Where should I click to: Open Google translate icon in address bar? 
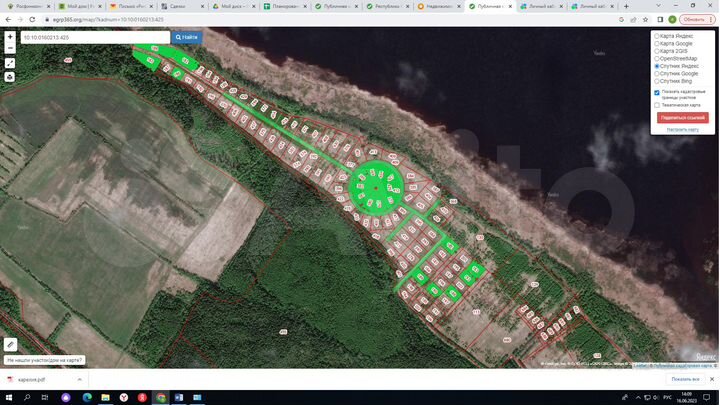click(x=621, y=20)
